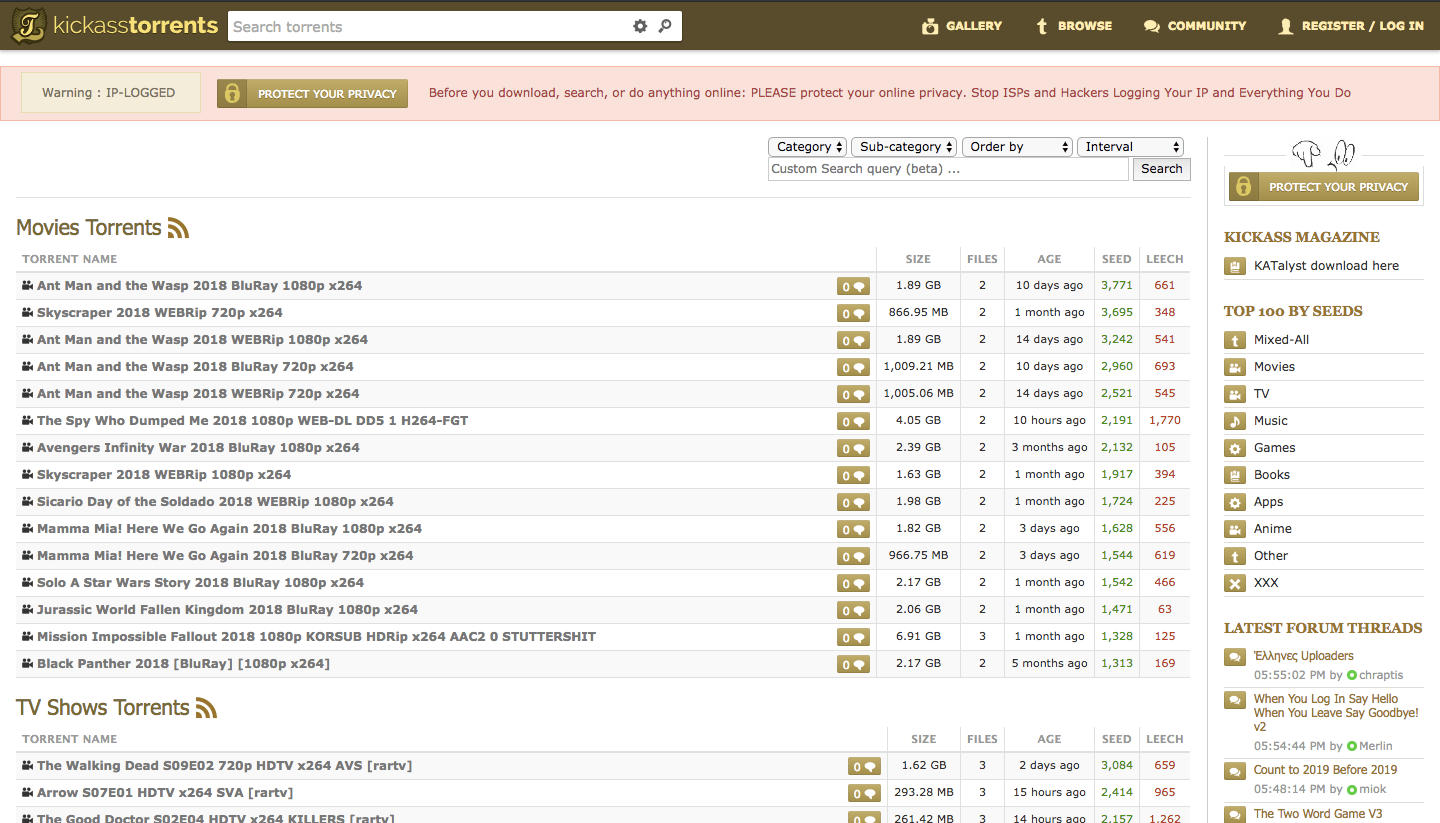
Task: Open Mamma Mia BluRay 720p torrent
Action: point(225,556)
